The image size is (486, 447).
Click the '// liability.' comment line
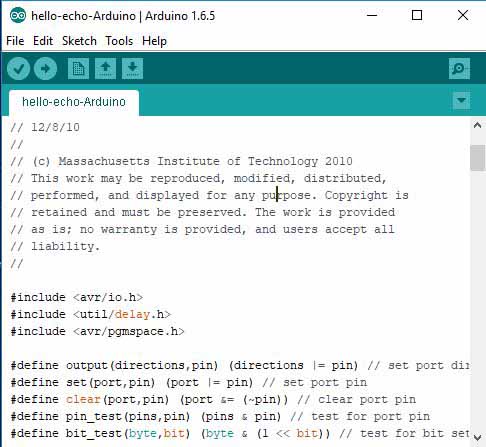55,246
